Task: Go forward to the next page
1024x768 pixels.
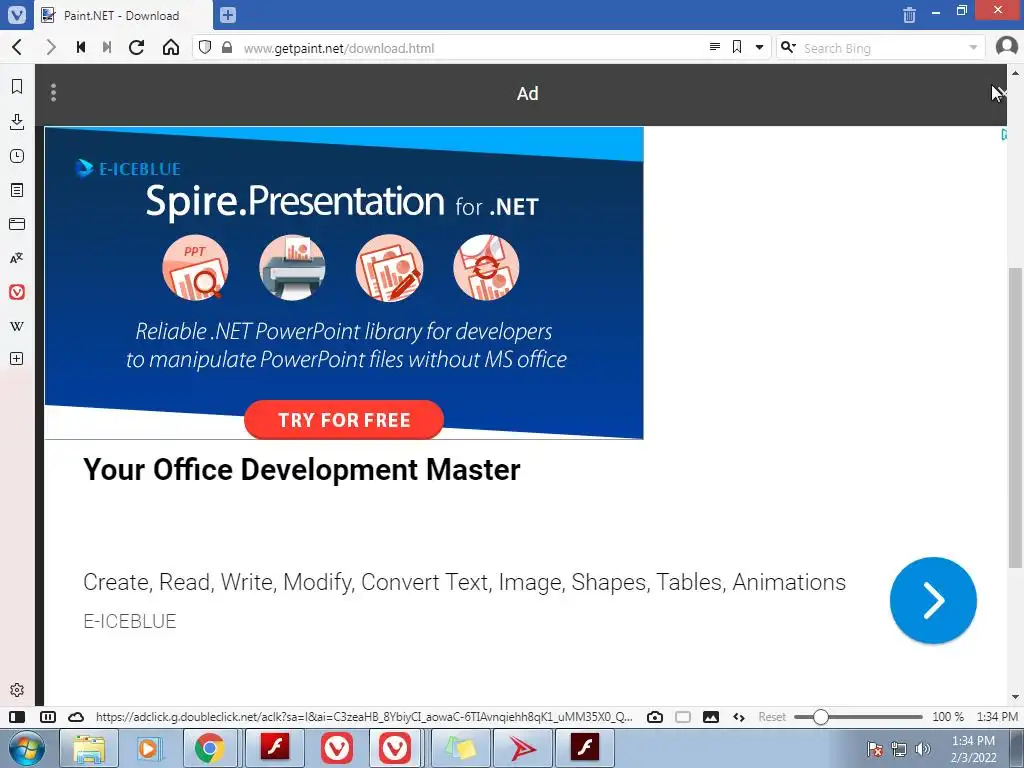Action: tap(50, 47)
